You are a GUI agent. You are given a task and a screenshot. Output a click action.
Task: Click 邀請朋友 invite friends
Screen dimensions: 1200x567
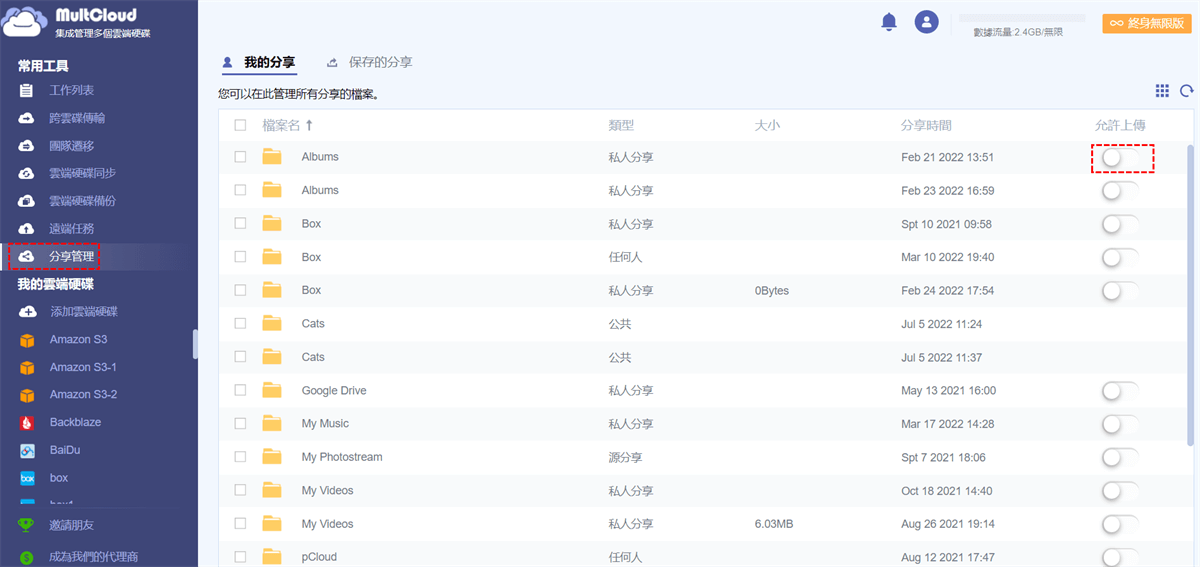point(72,525)
